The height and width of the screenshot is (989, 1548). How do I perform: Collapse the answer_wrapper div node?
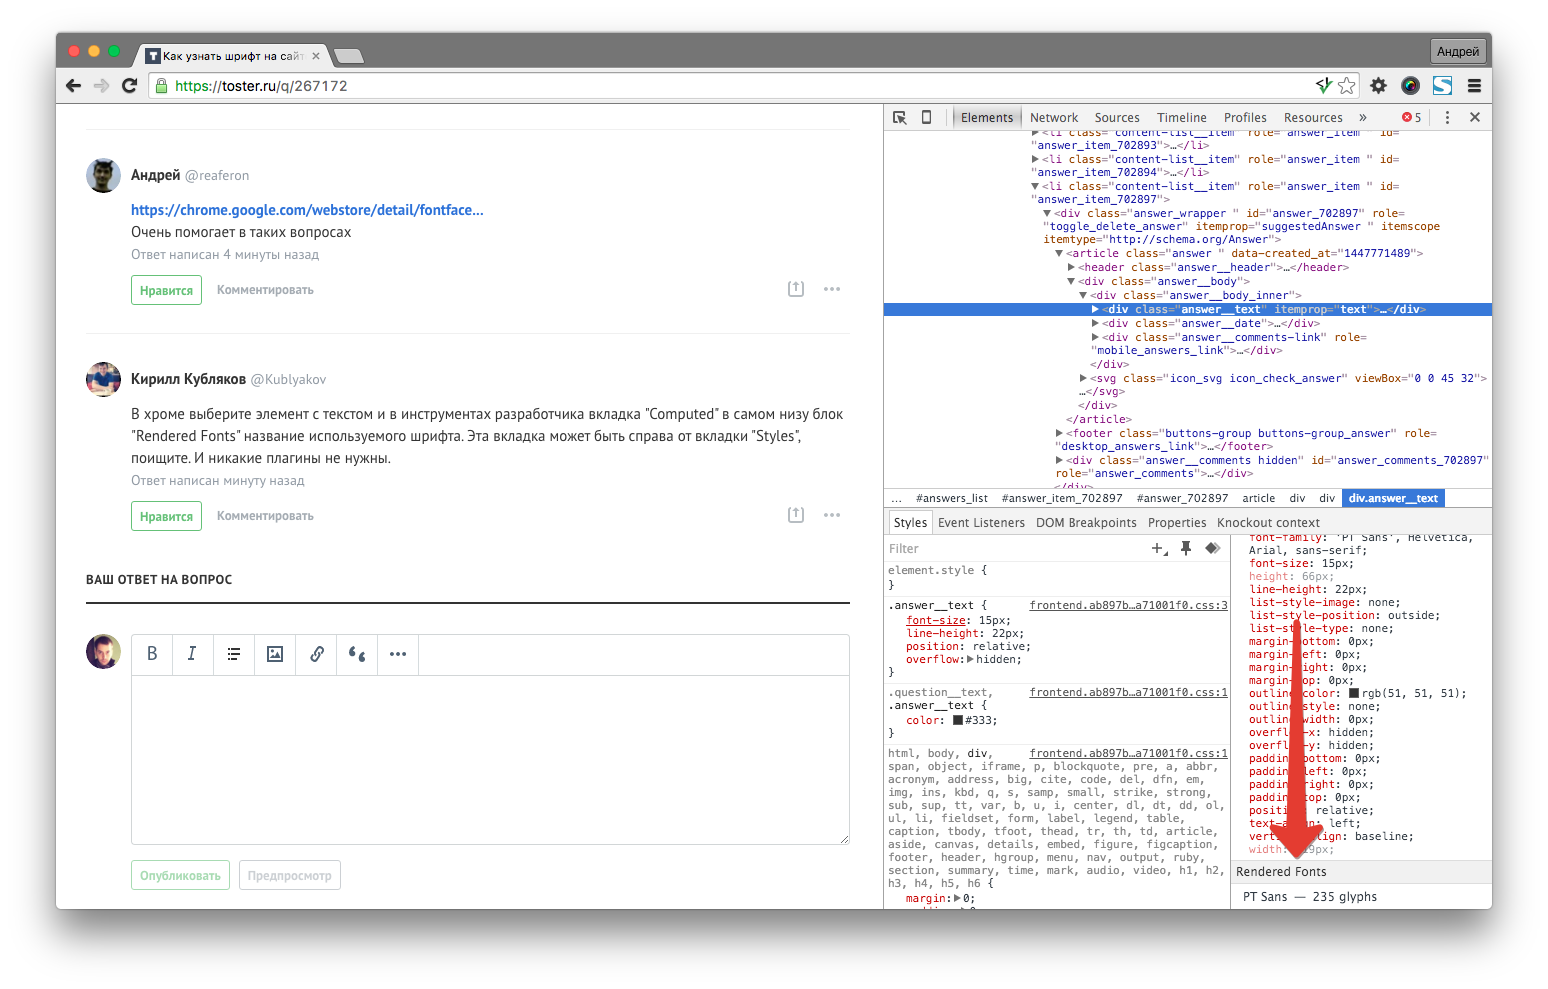pos(1047,213)
